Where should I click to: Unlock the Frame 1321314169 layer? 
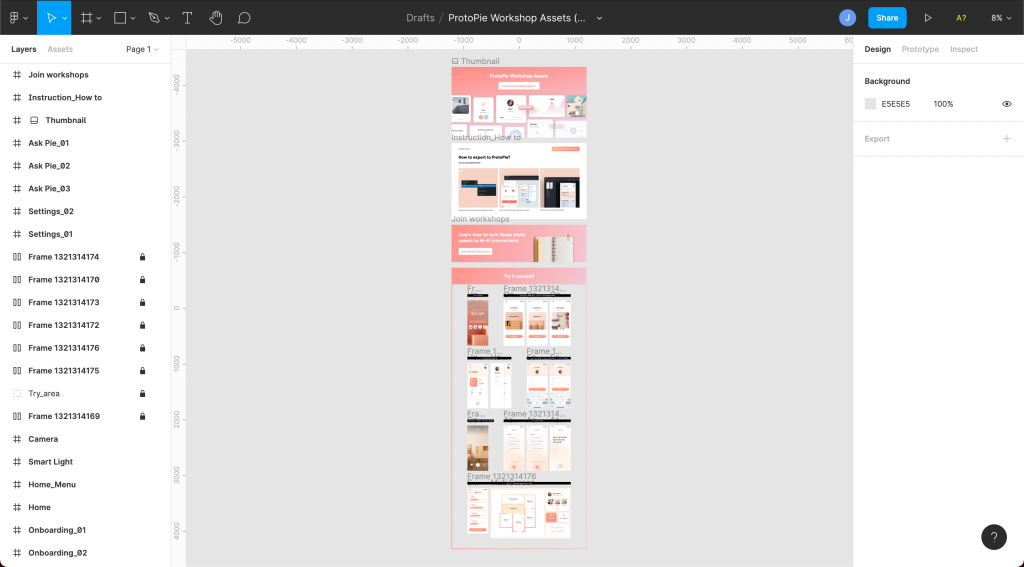click(142, 416)
